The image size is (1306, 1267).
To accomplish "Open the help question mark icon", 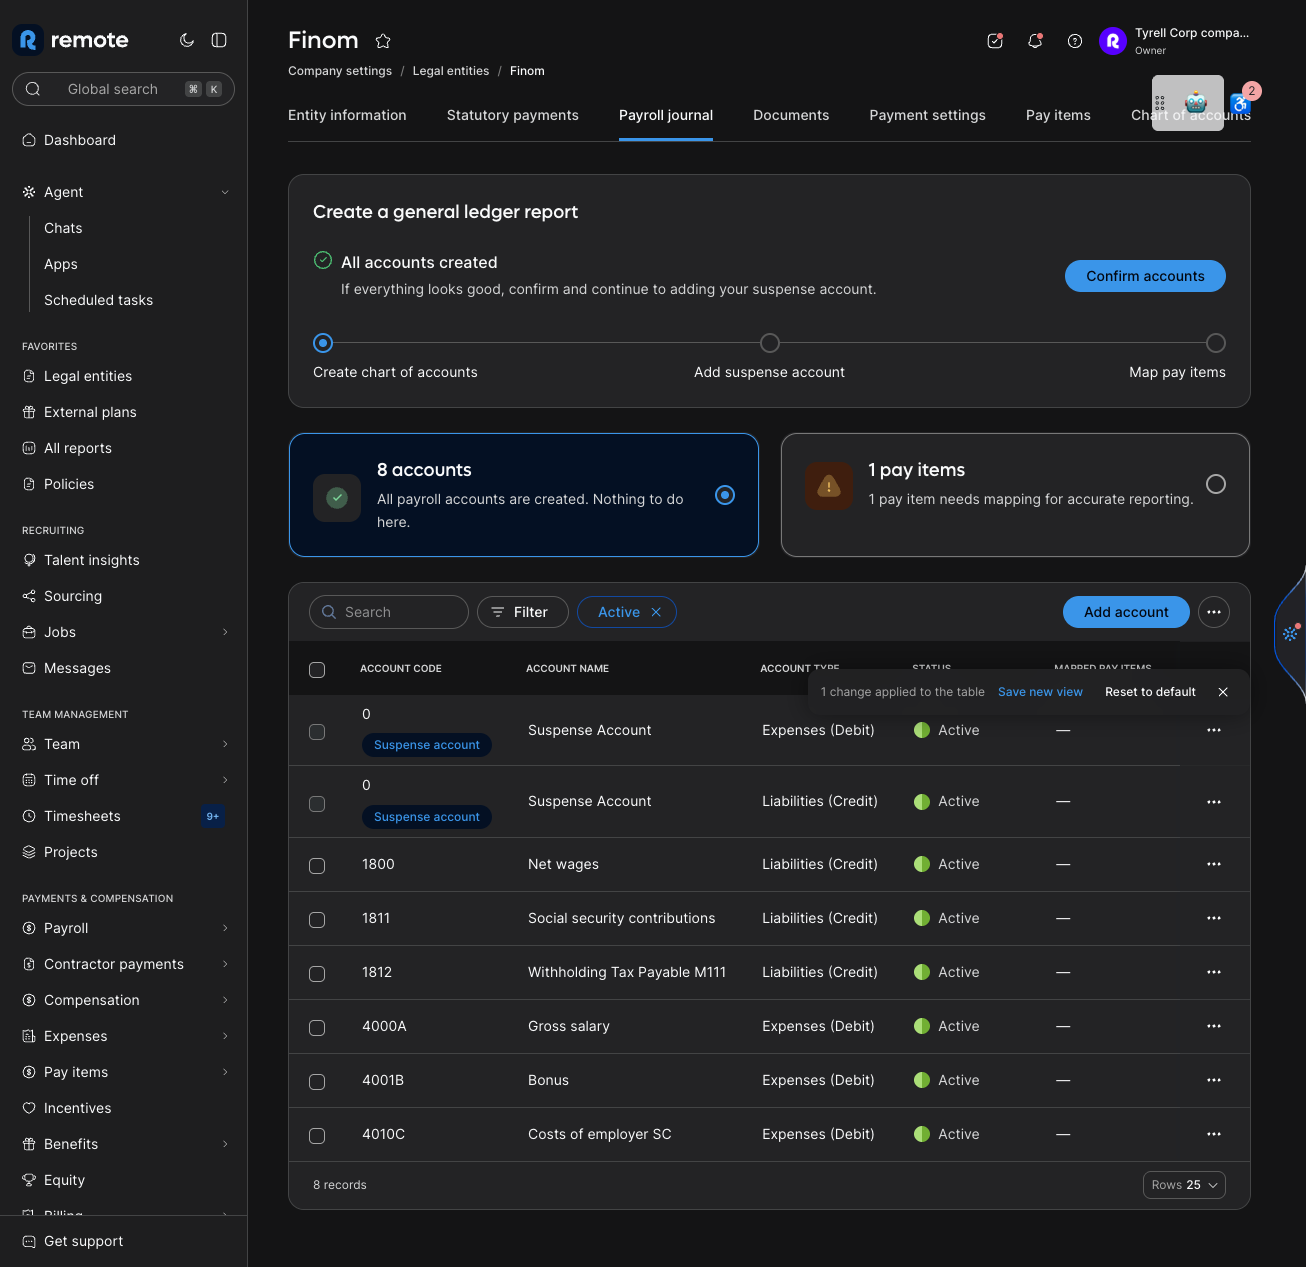I will point(1075,41).
